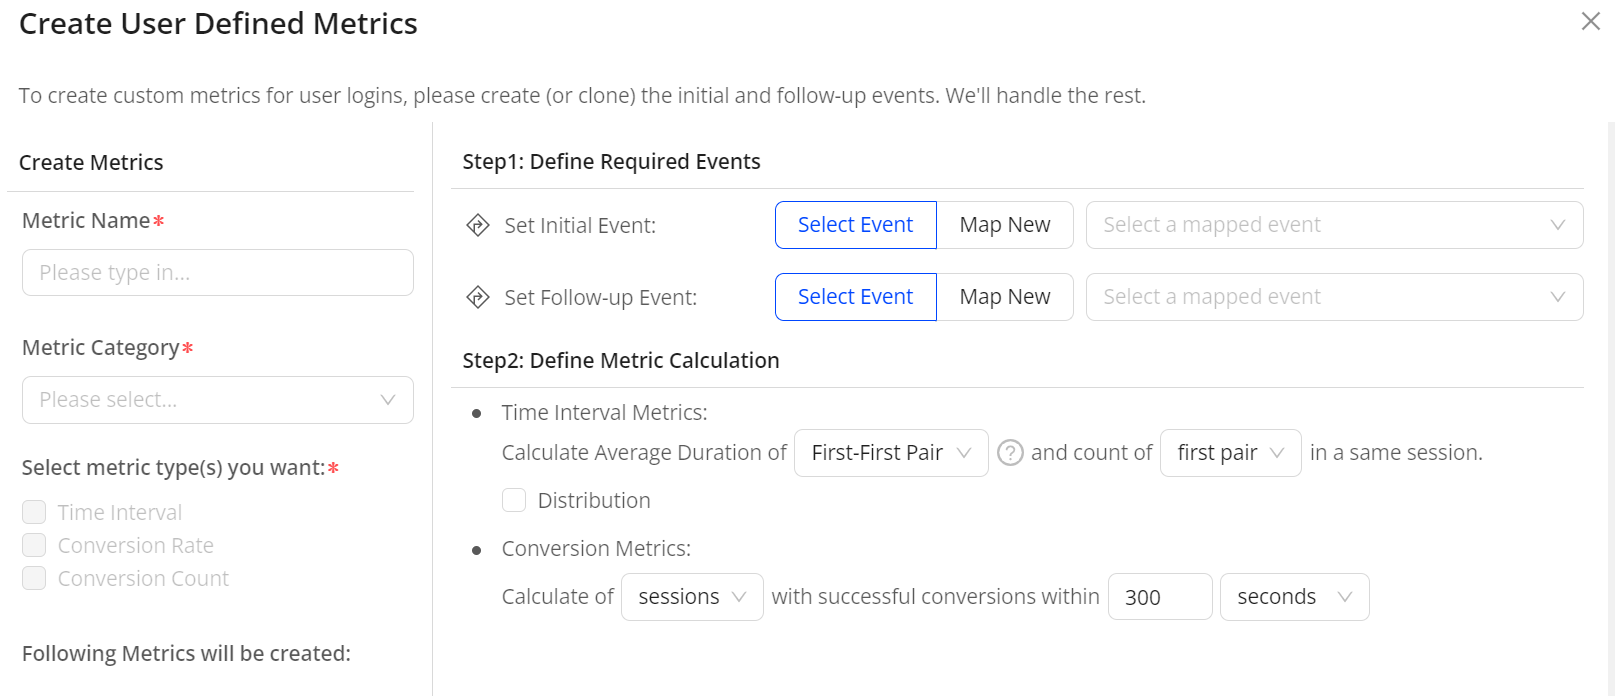Close the Create User Defined Metrics dialog
The width and height of the screenshot is (1615, 696).
click(x=1590, y=21)
